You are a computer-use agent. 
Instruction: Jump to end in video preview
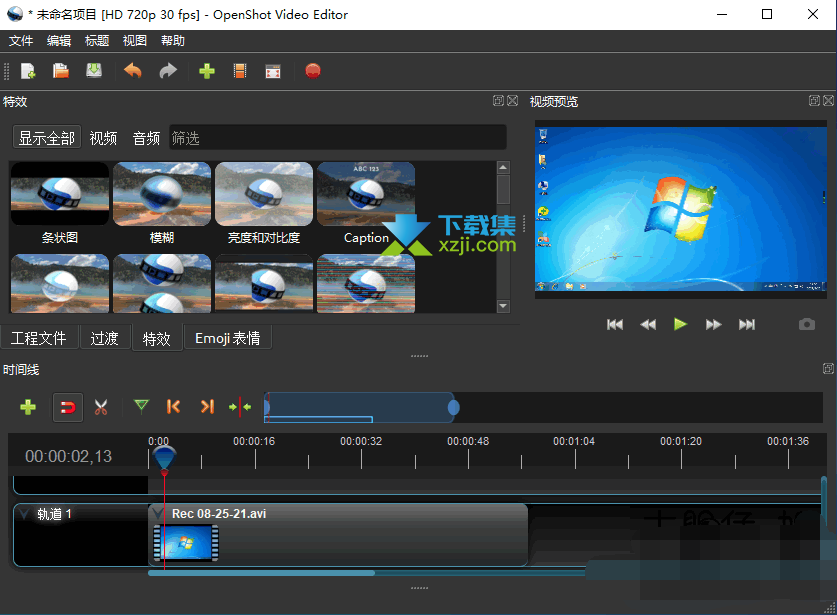pos(747,325)
